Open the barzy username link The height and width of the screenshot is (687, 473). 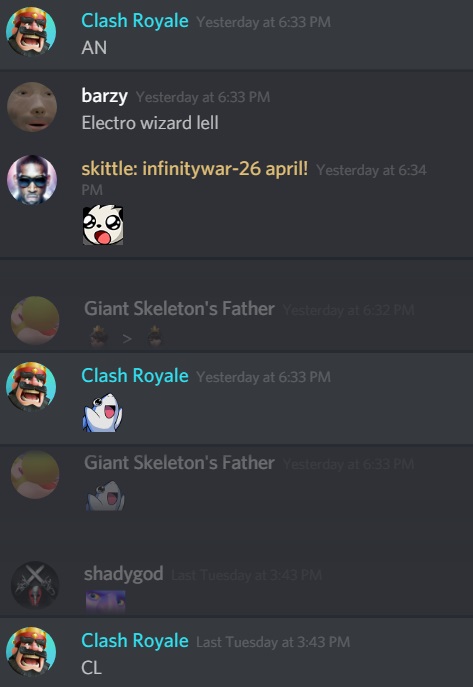click(x=104, y=96)
